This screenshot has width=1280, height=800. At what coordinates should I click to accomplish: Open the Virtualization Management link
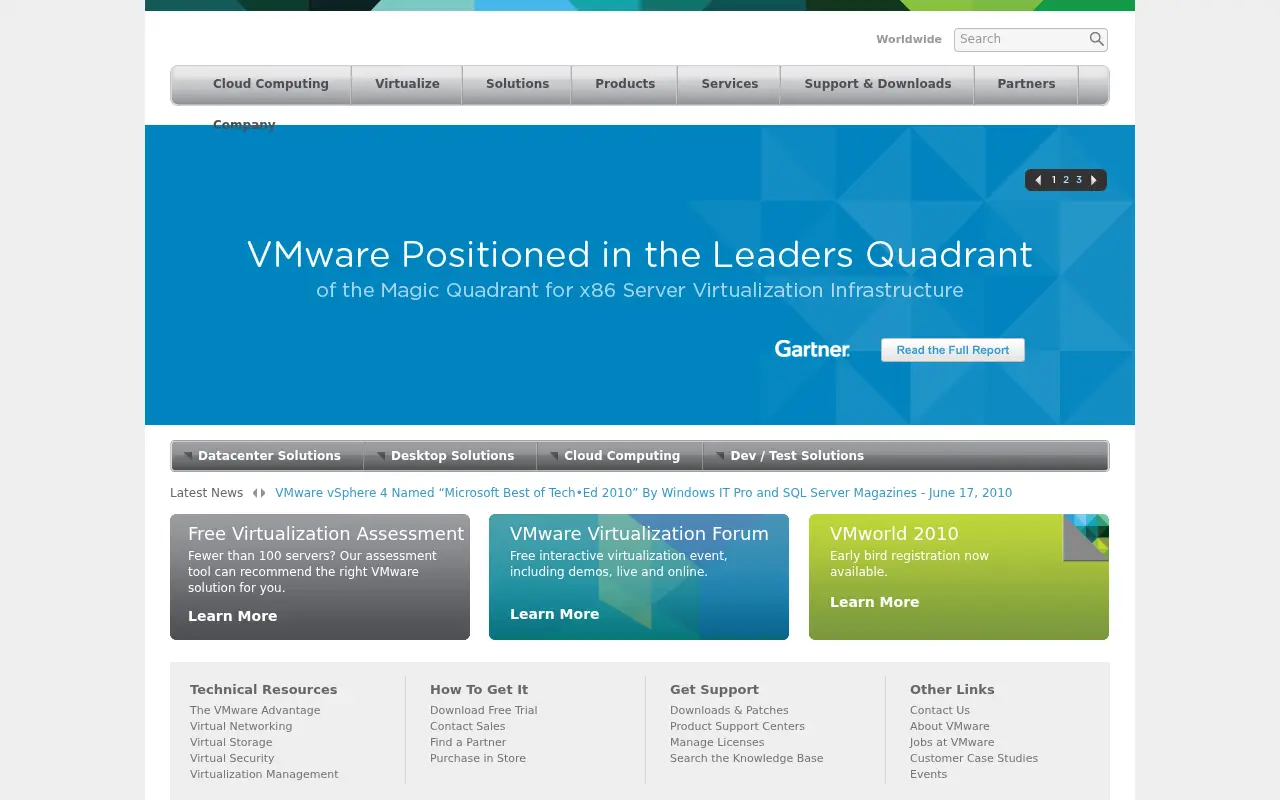[x=264, y=774]
